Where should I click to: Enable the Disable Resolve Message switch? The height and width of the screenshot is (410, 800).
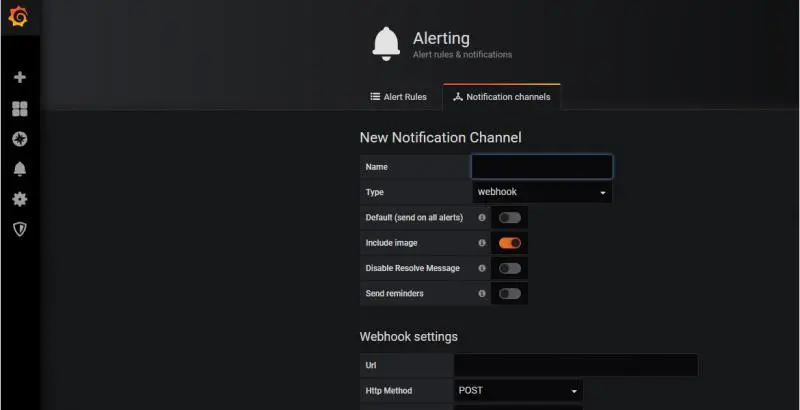[x=510, y=268]
